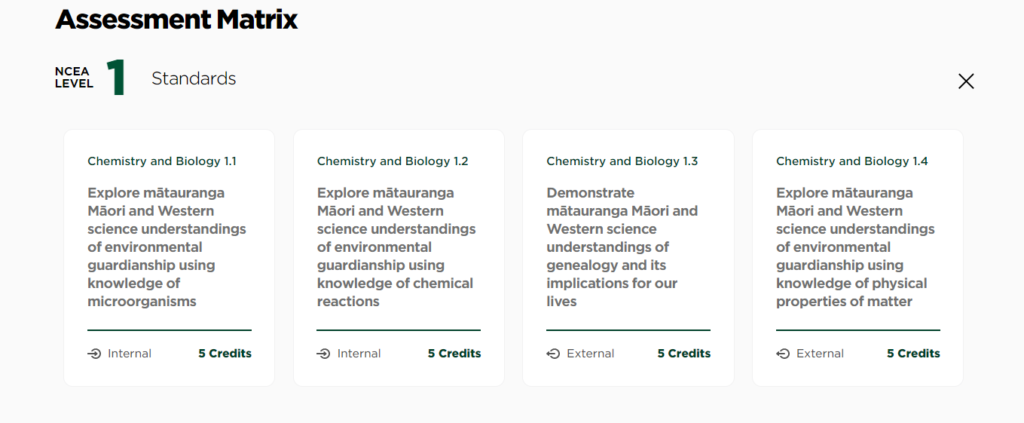Open Chemistry and Biology 1.4 card
This screenshot has height=423, width=1024.
(x=851, y=161)
